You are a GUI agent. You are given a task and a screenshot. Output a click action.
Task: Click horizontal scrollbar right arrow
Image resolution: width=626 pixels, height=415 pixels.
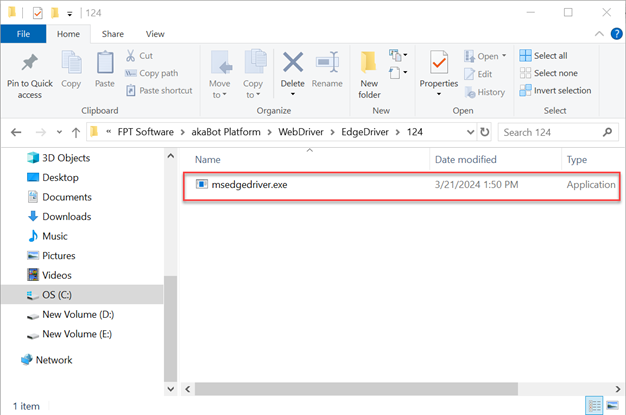[618, 389]
